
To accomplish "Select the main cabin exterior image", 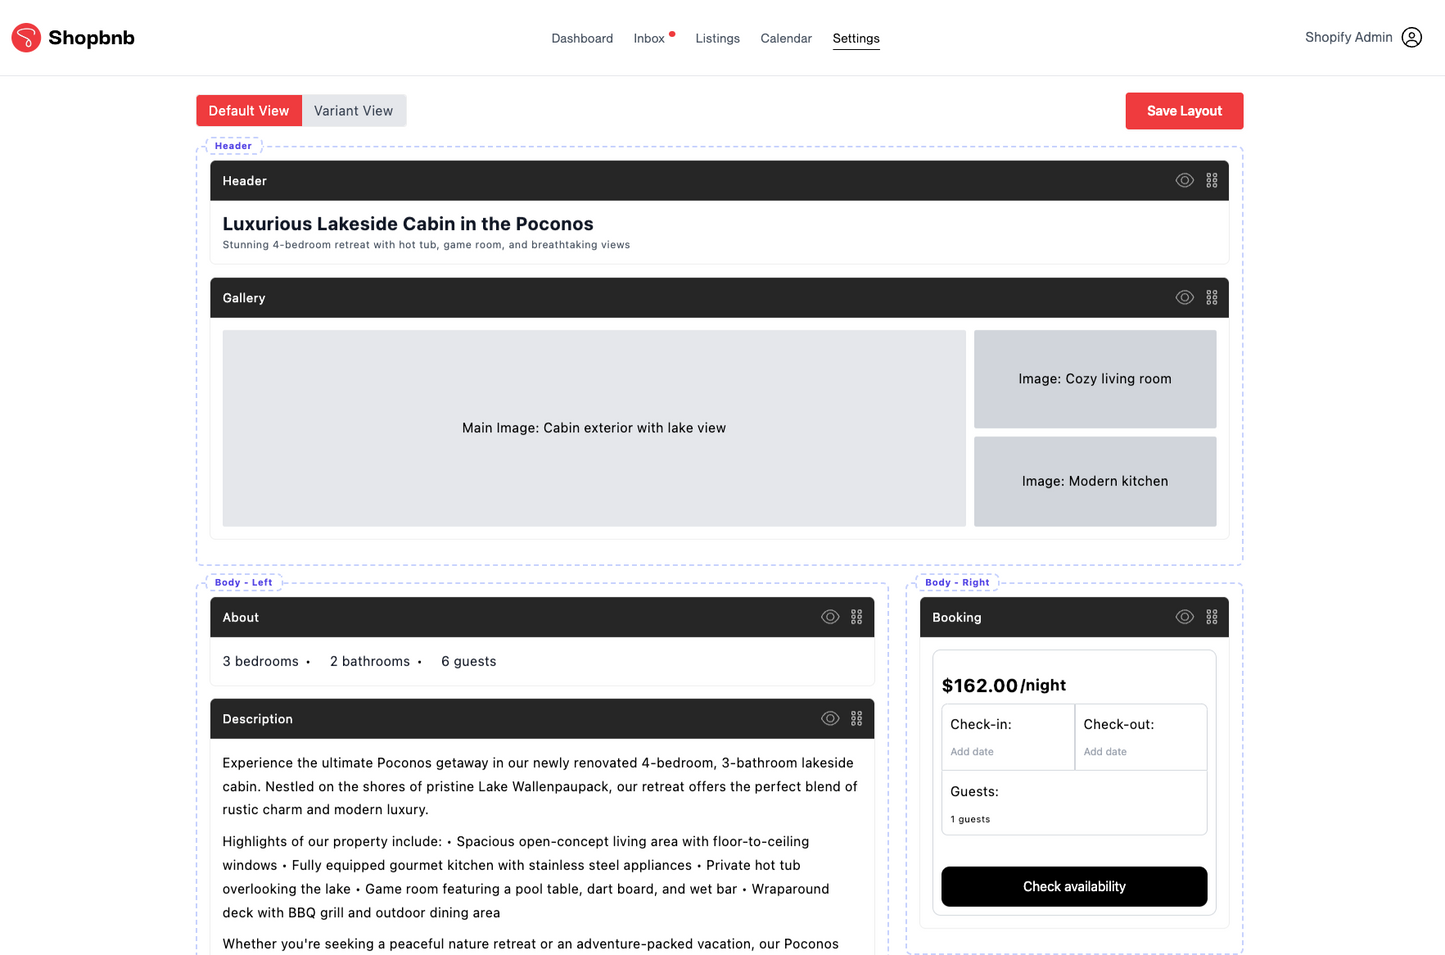I will tap(594, 428).
